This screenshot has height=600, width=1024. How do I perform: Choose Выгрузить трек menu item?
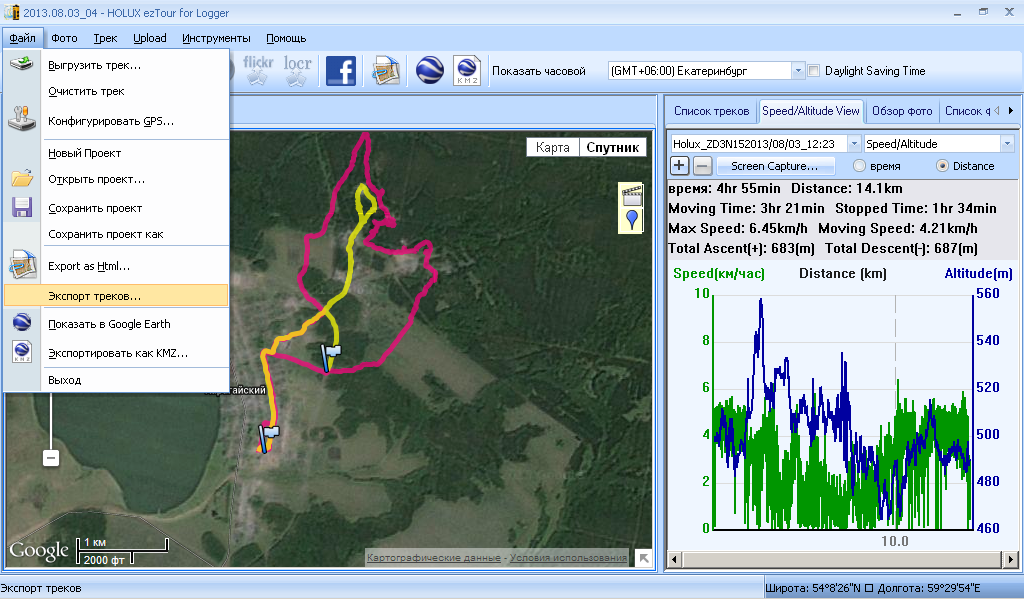coord(116,65)
